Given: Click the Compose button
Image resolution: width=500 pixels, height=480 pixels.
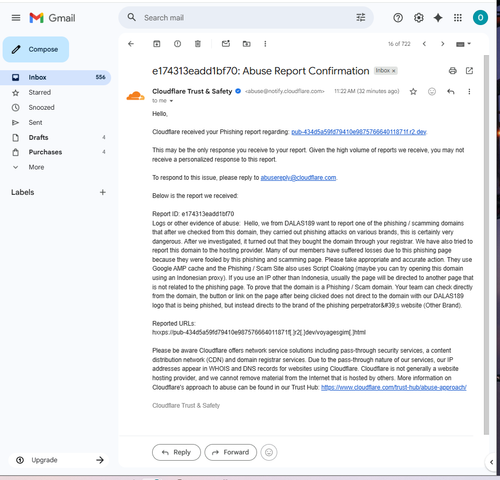Looking at the screenshot, I should [36, 49].
